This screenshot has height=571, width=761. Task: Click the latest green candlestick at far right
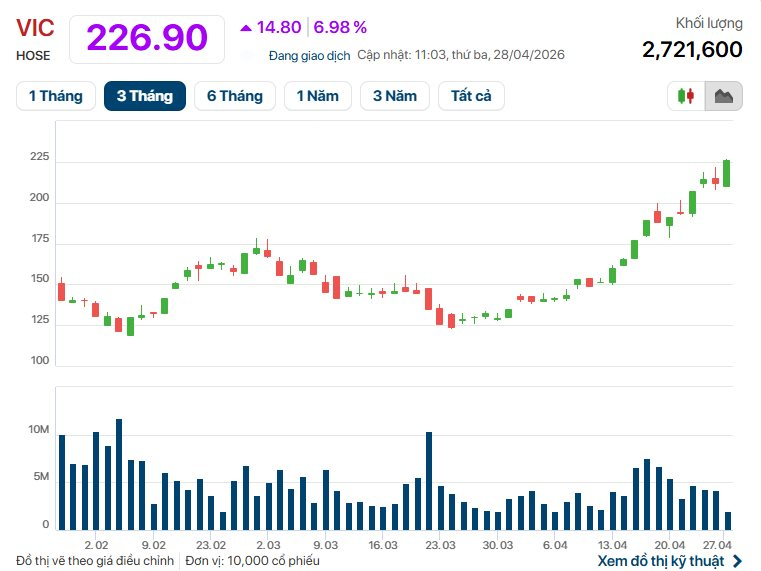click(x=727, y=173)
